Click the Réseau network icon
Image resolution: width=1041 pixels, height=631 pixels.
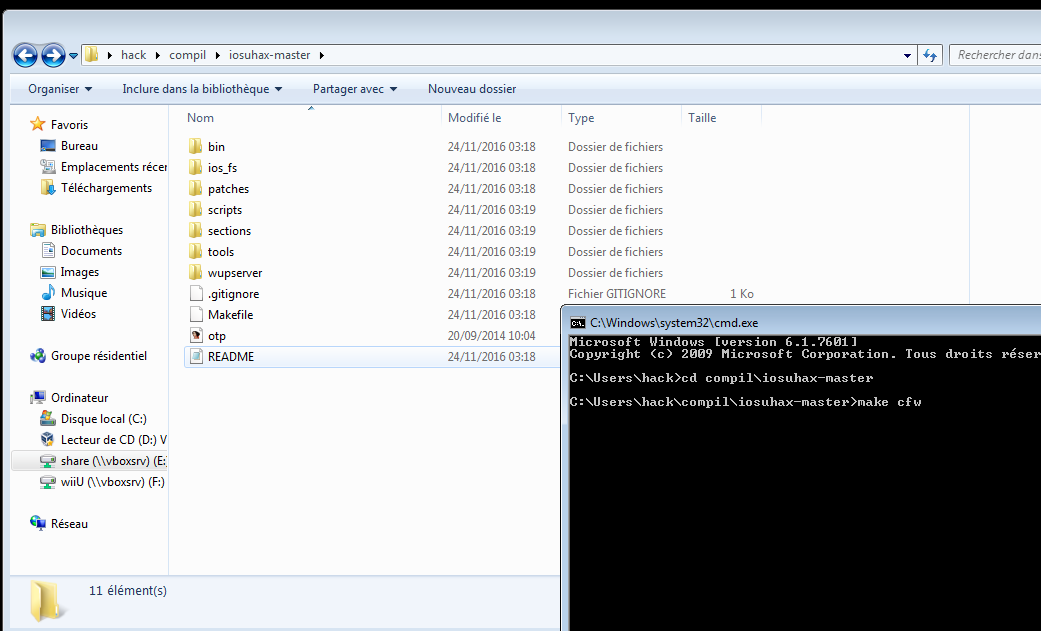point(38,523)
